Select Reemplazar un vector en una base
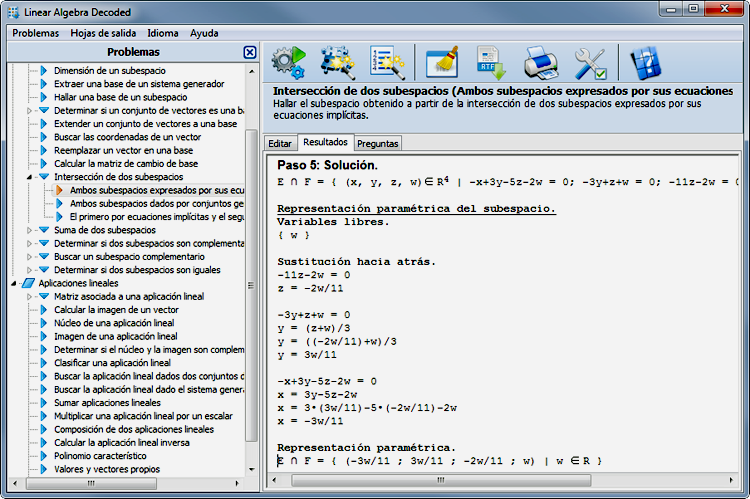The height and width of the screenshot is (499, 750). tap(123, 150)
